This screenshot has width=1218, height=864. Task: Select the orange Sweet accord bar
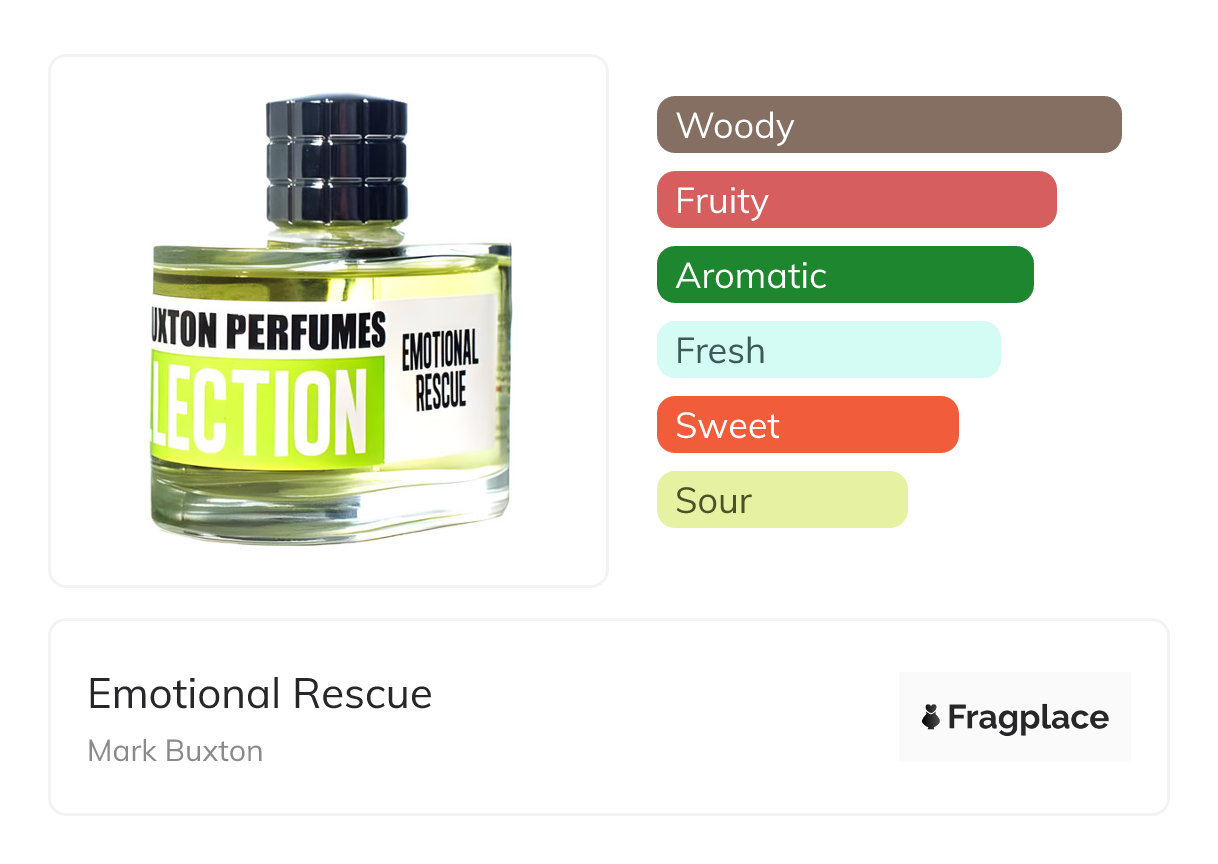807,425
